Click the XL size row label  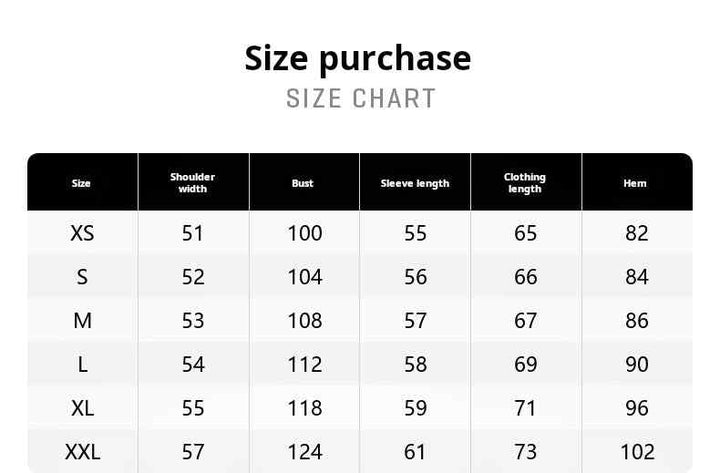point(82,408)
